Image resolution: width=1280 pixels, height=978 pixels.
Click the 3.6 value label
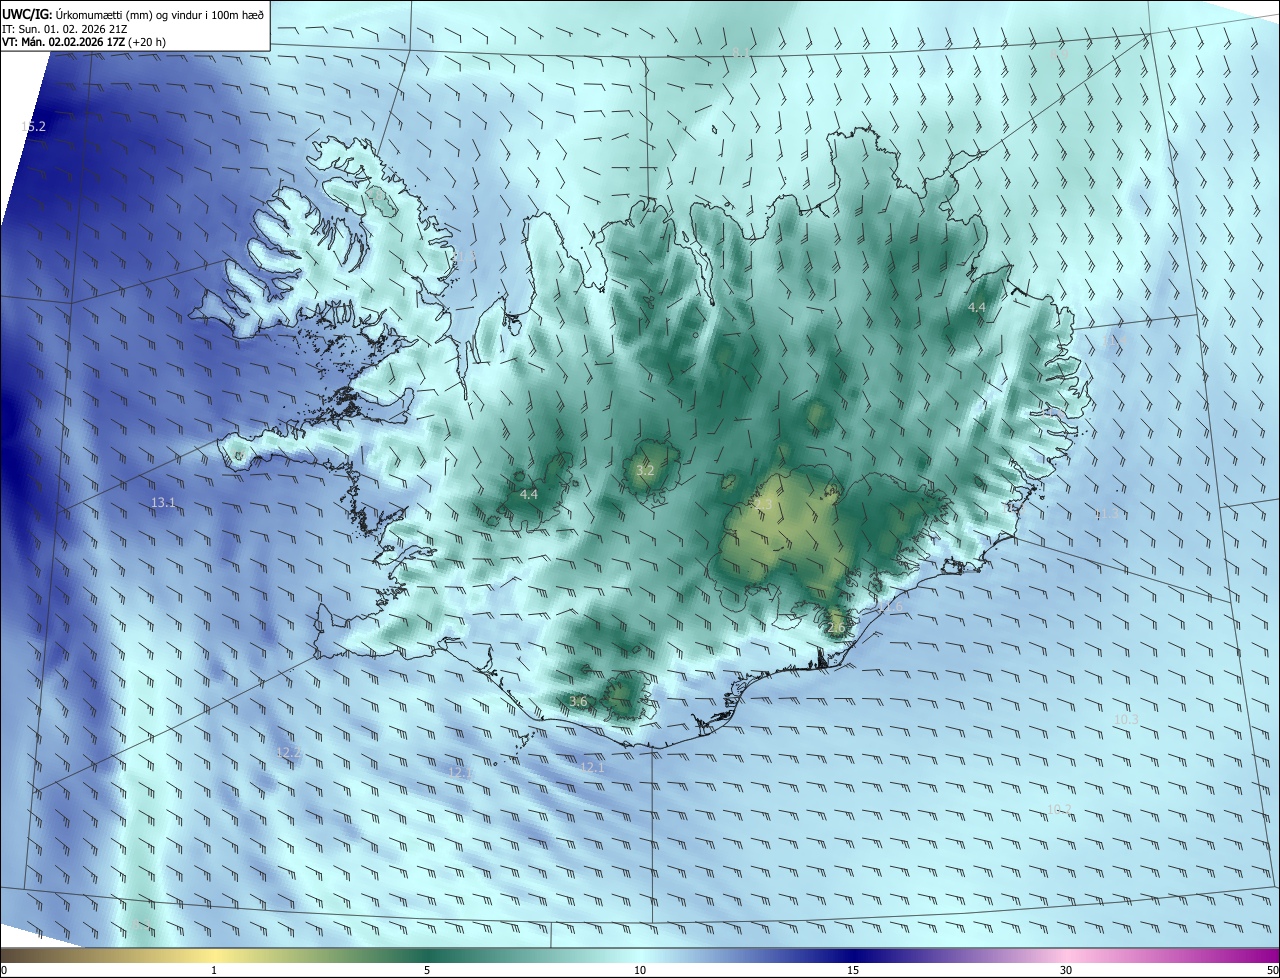coord(578,701)
